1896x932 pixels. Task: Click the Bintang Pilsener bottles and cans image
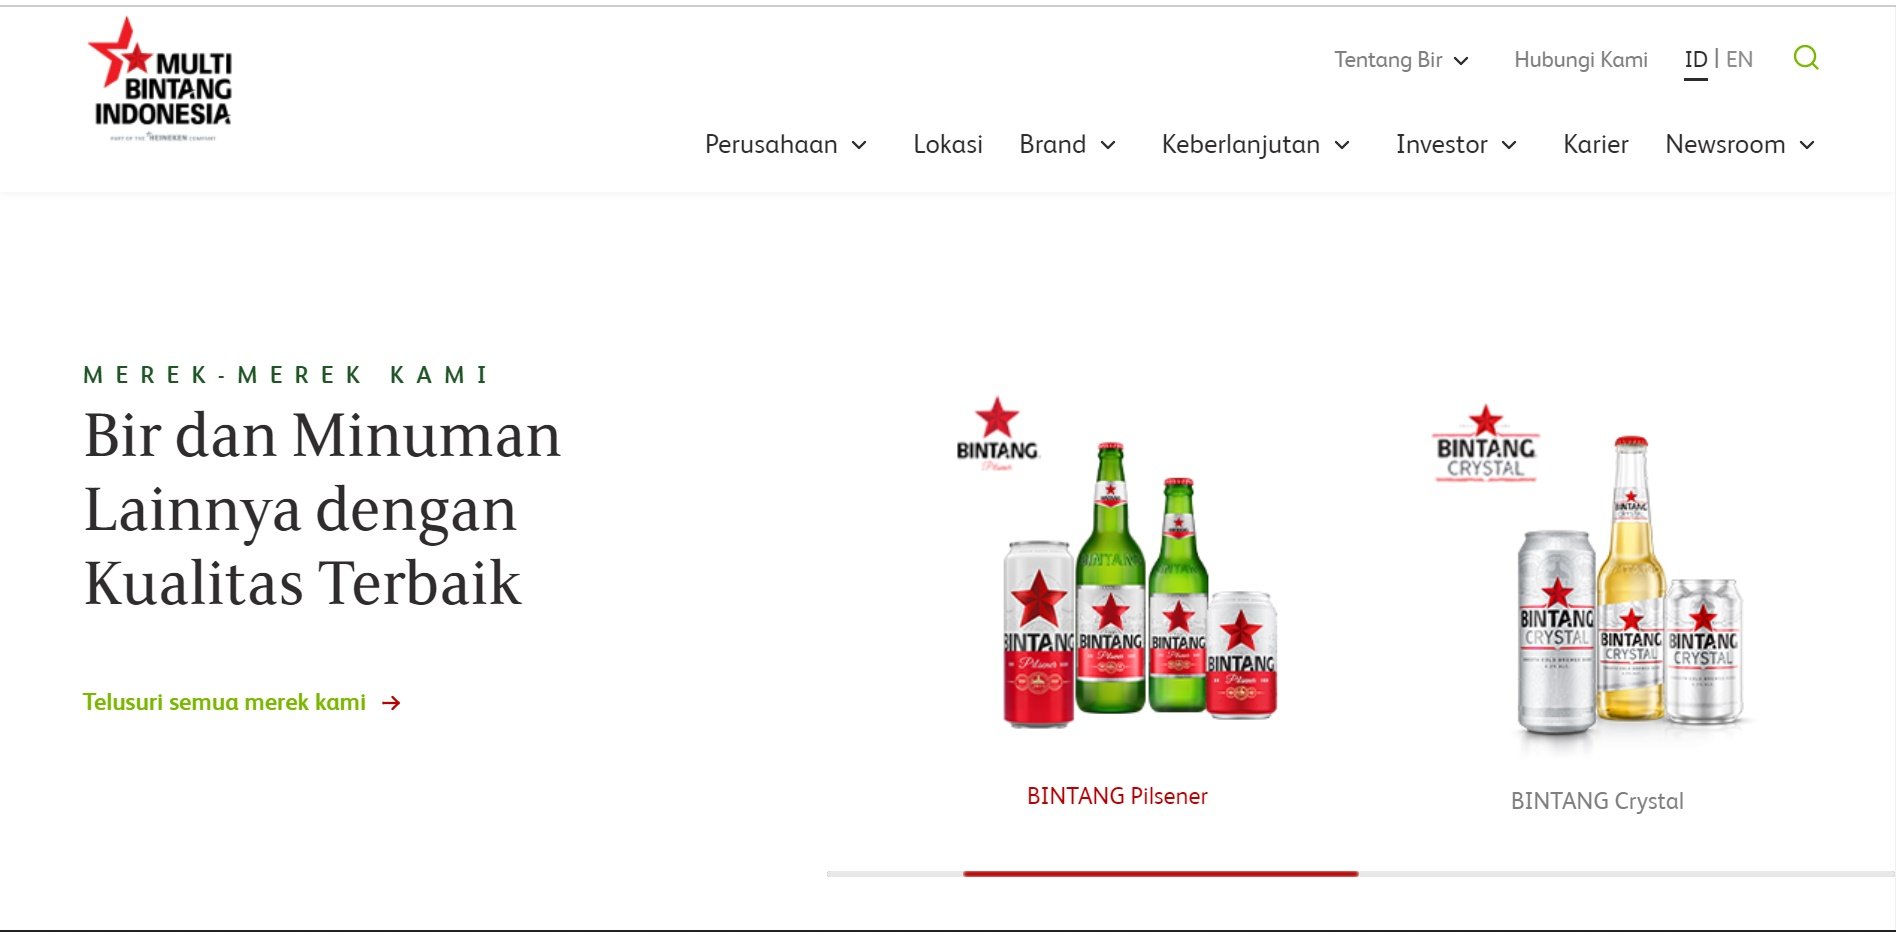click(1140, 585)
